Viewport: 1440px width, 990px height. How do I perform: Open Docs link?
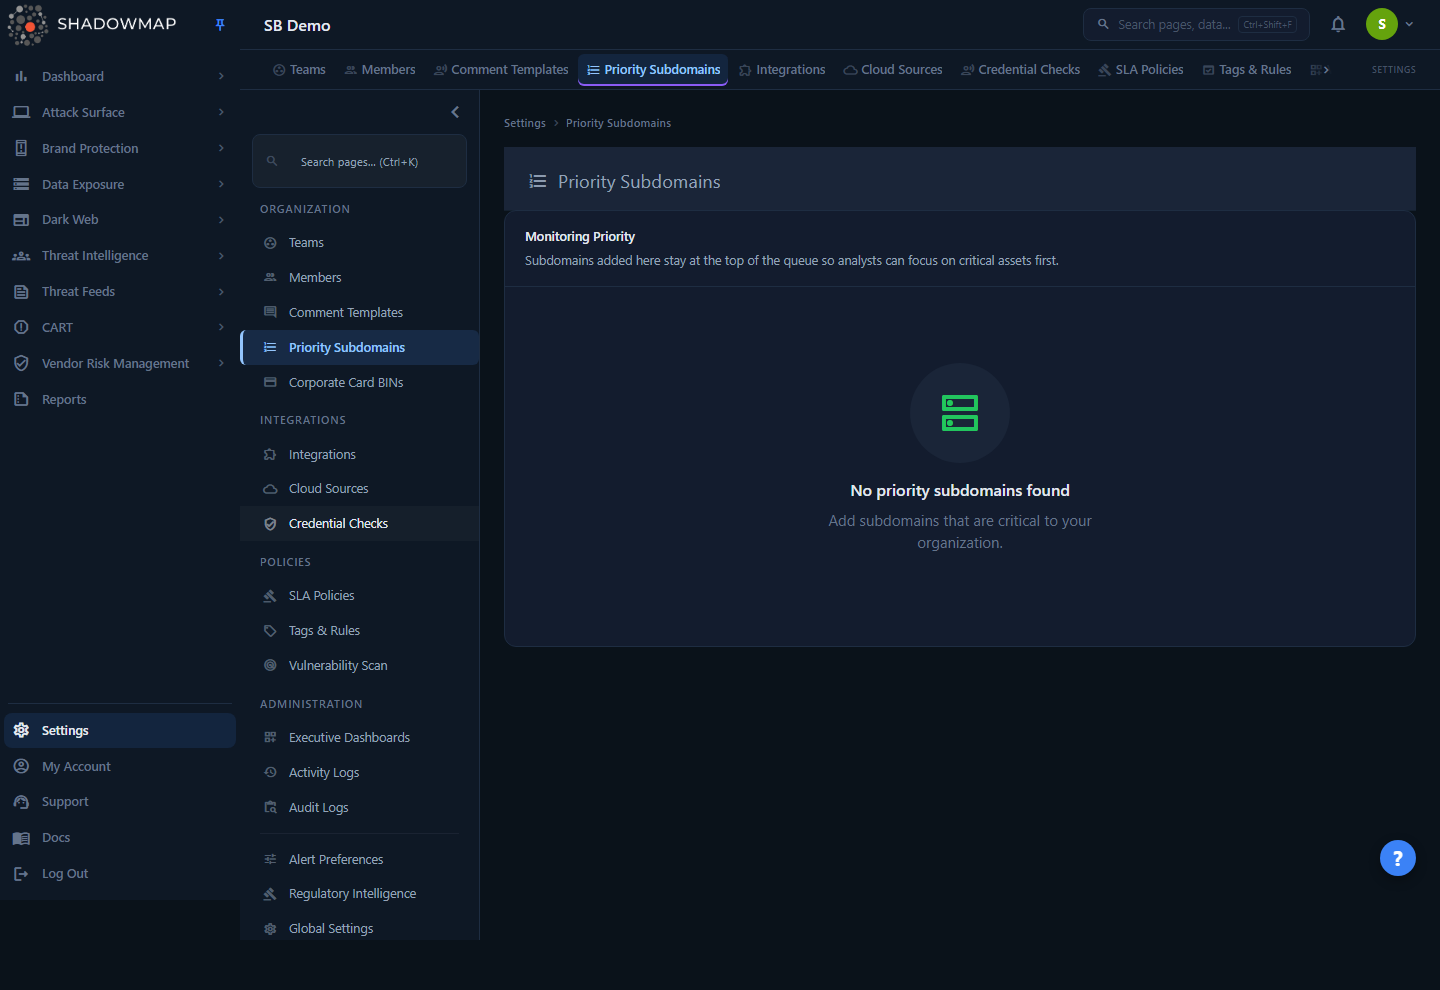pyautogui.click(x=56, y=837)
